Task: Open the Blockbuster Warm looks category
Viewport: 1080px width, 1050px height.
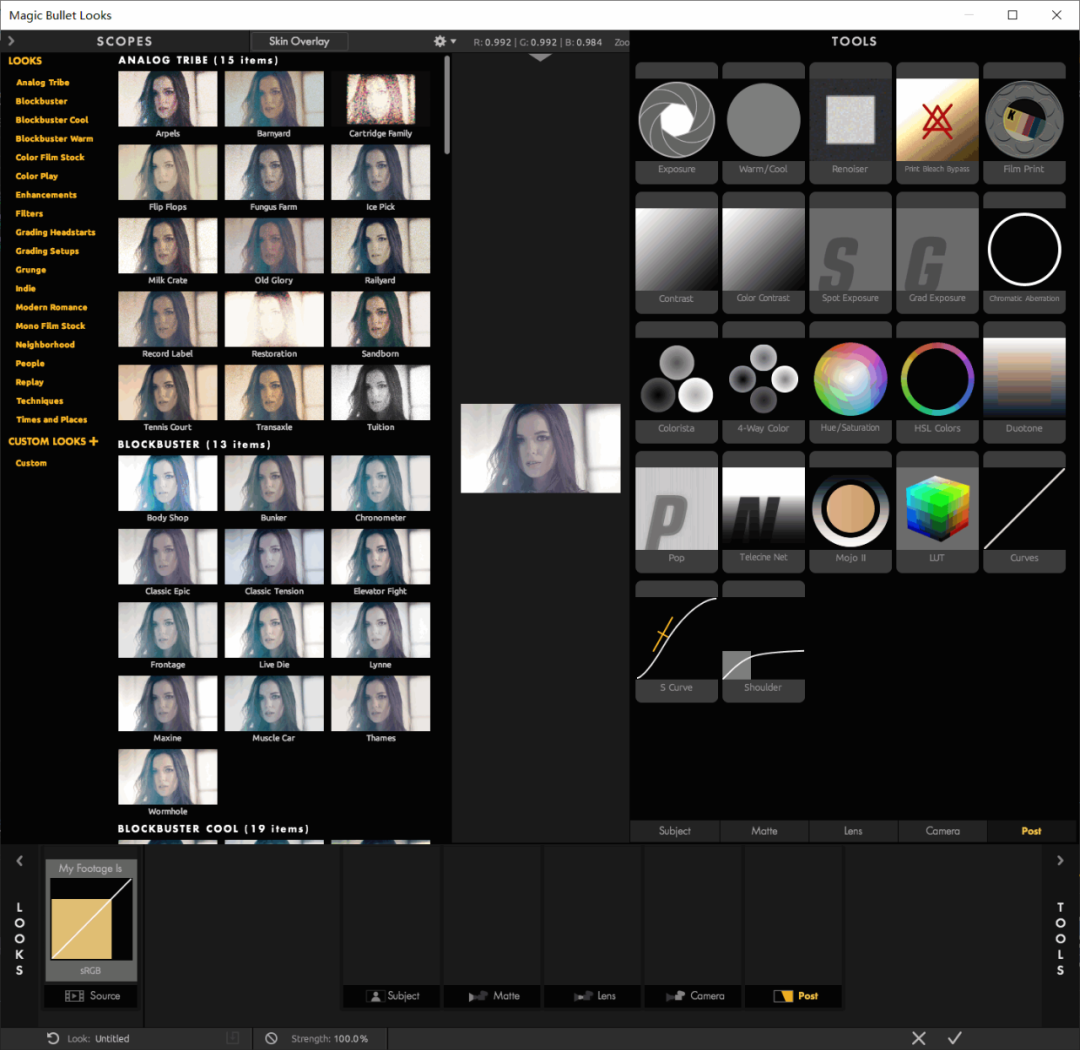Action: click(x=54, y=138)
